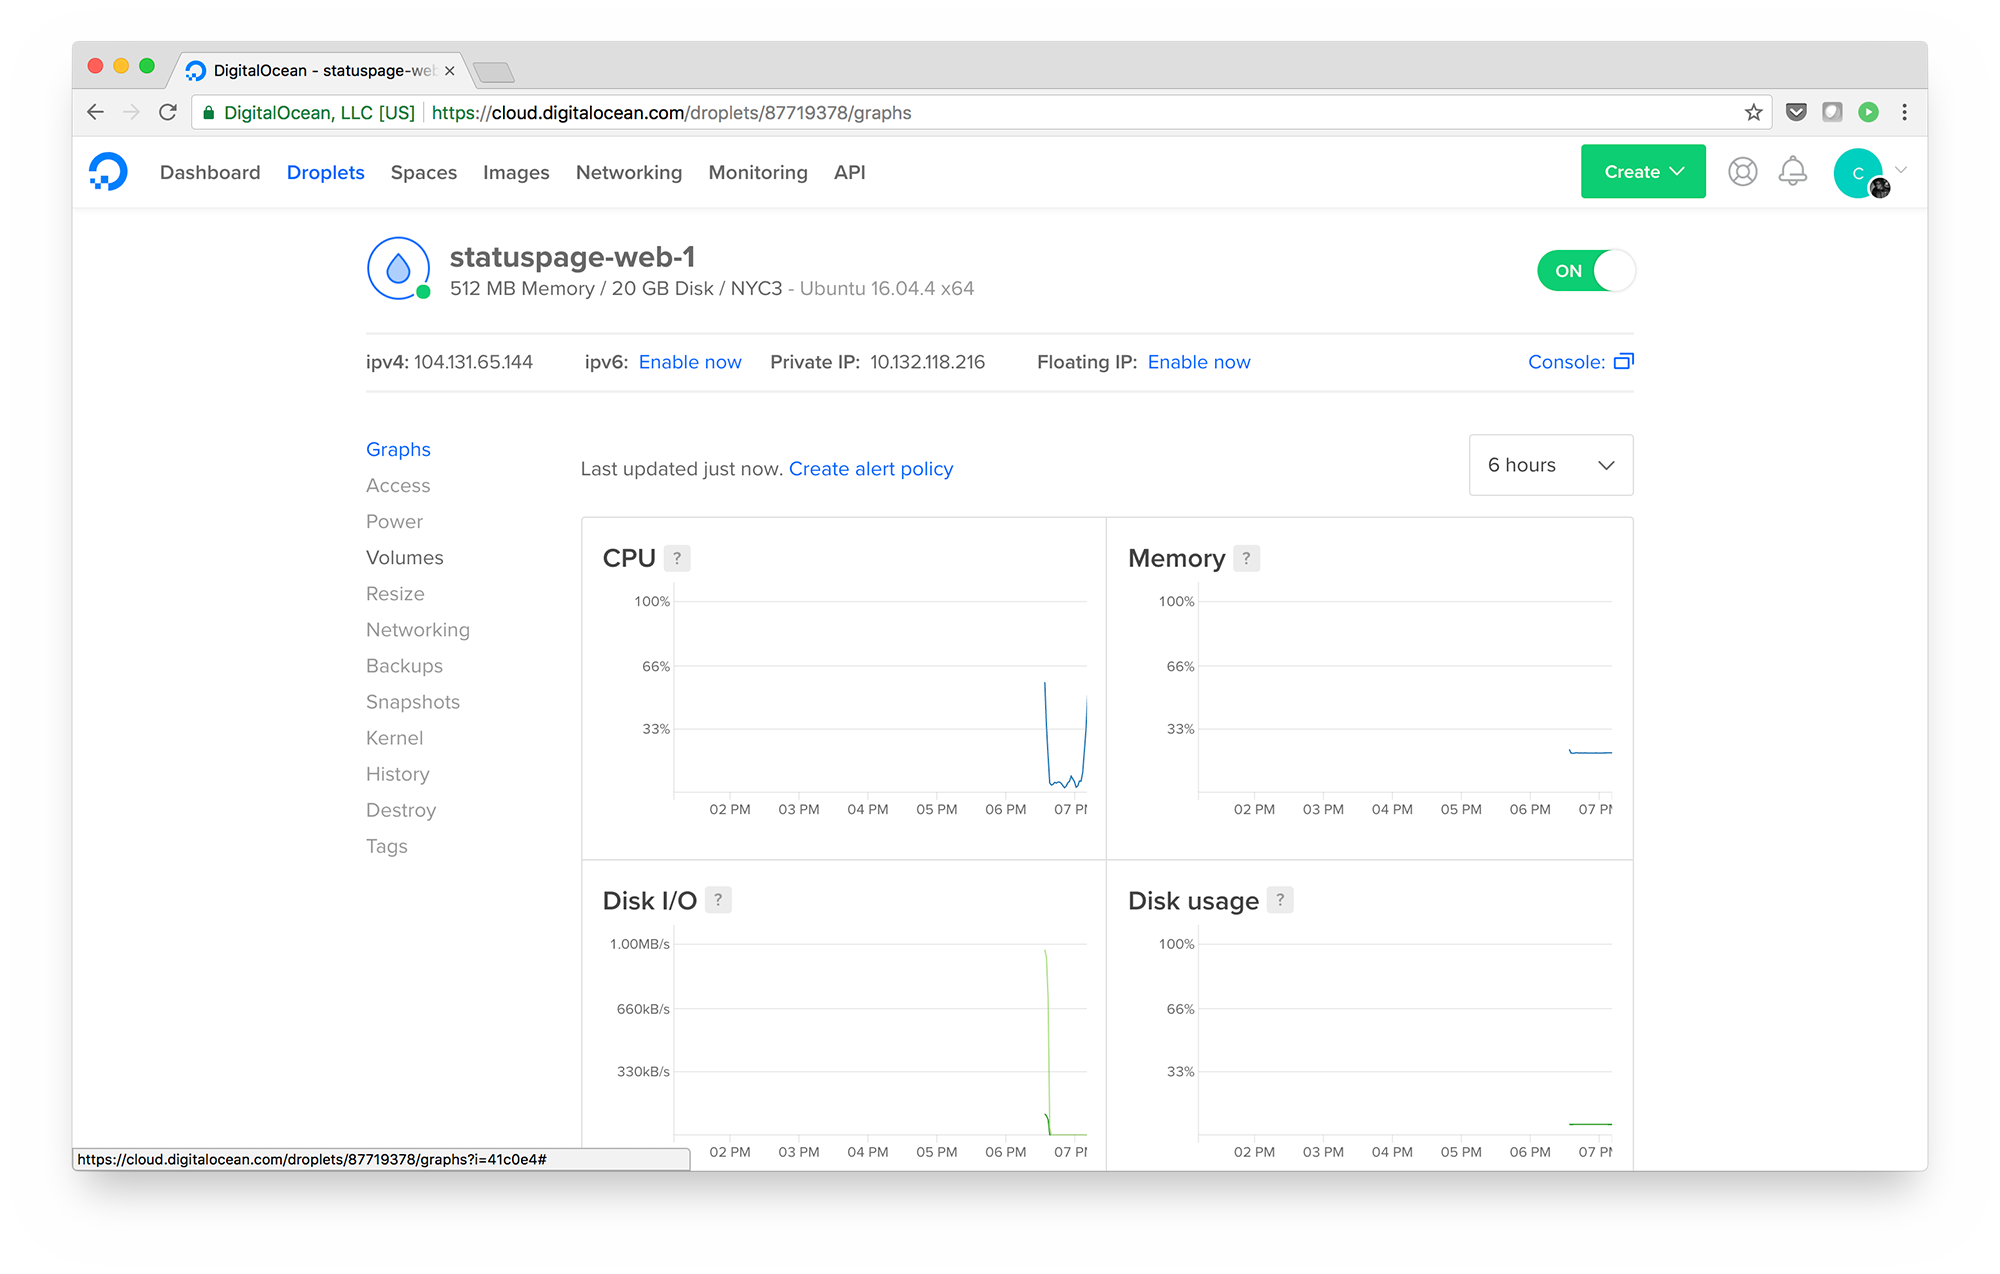2000x1274 pixels.
Task: Click the Memory help question mark
Action: coord(1246,558)
